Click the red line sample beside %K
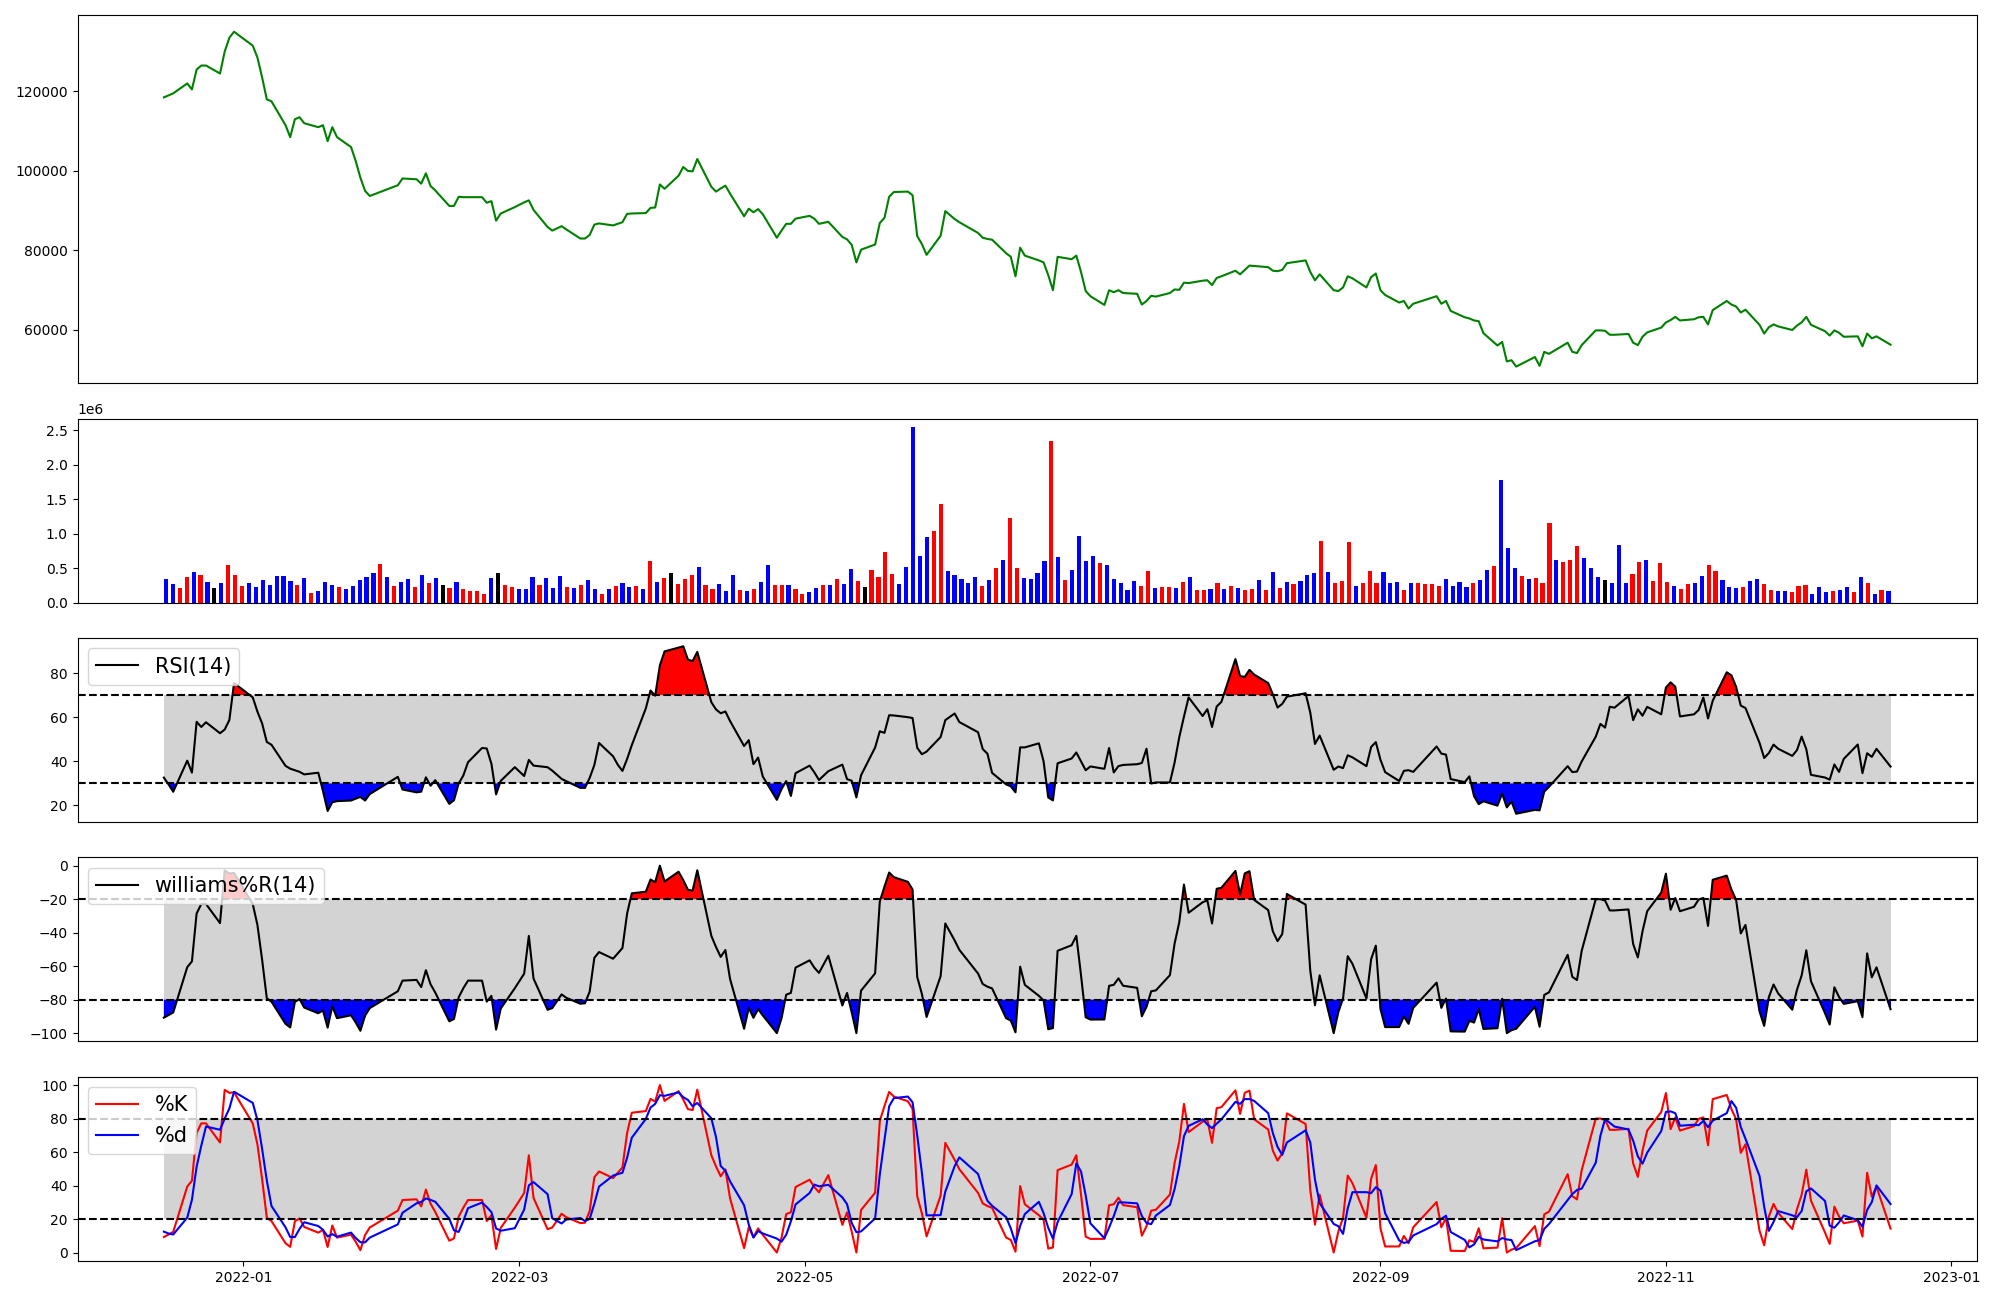 tap(117, 1104)
